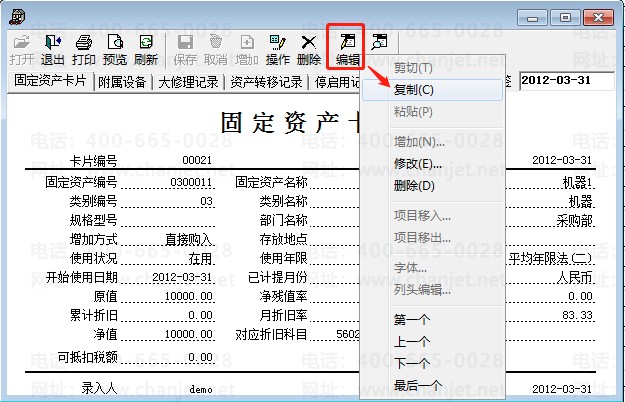Click the 退出 exit toolbar icon
Viewport: 625px width, 402px height.
click(x=52, y=50)
